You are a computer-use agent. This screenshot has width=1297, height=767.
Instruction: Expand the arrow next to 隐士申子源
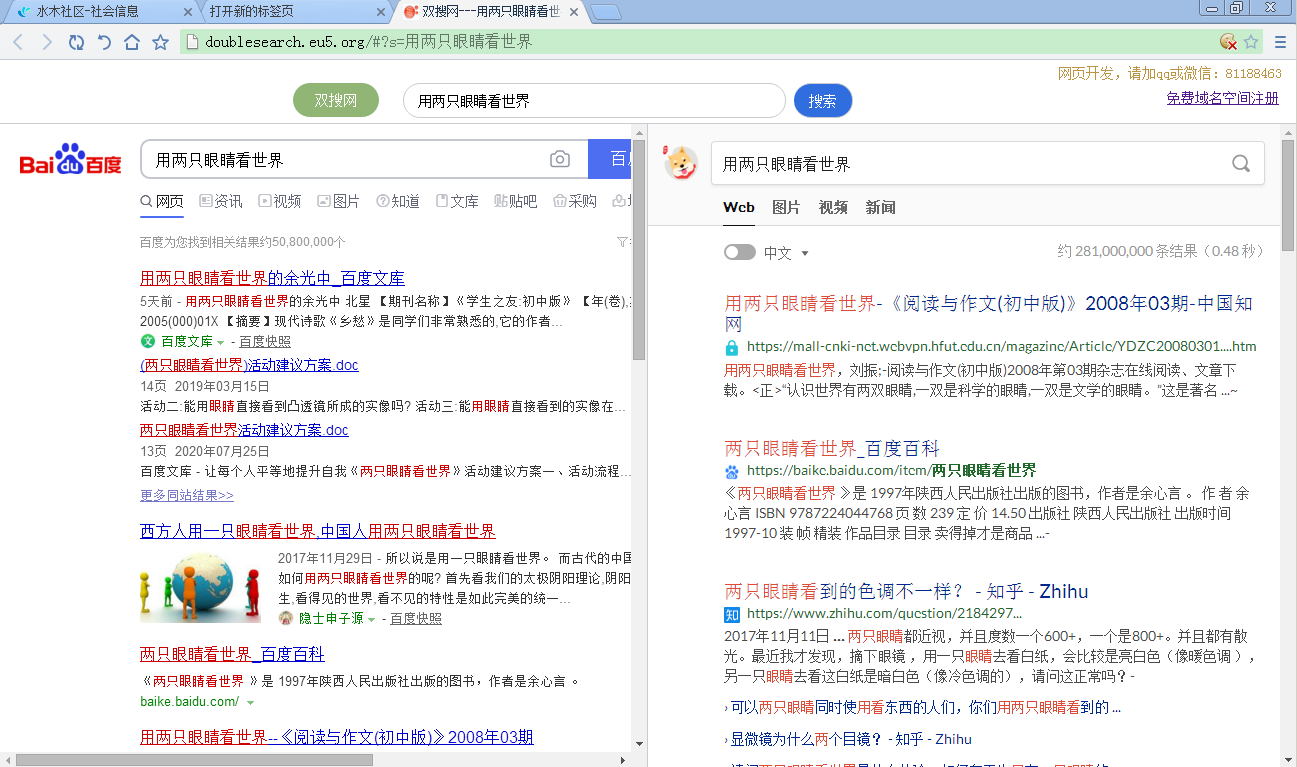372,620
